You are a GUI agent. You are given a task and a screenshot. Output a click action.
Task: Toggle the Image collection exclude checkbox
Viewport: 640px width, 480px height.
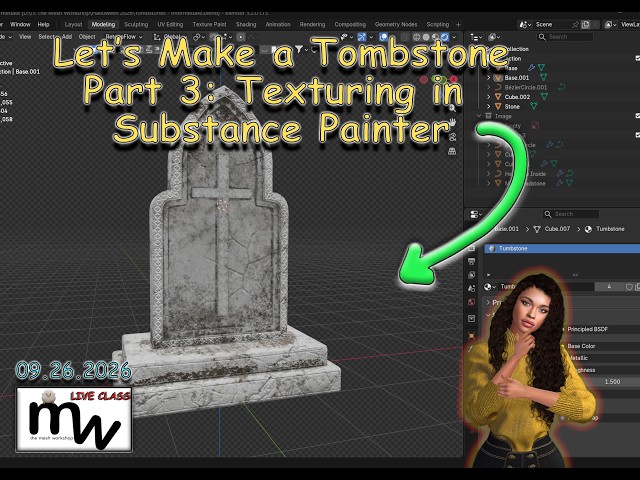pos(638,116)
